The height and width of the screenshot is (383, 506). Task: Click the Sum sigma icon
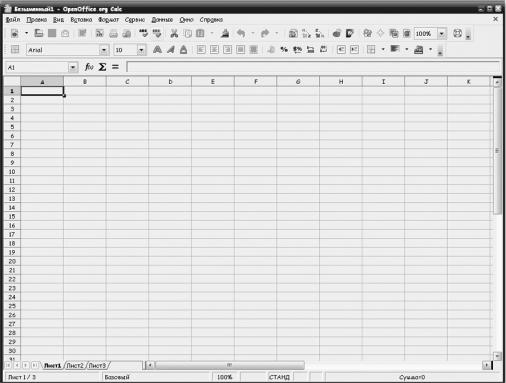(x=102, y=67)
